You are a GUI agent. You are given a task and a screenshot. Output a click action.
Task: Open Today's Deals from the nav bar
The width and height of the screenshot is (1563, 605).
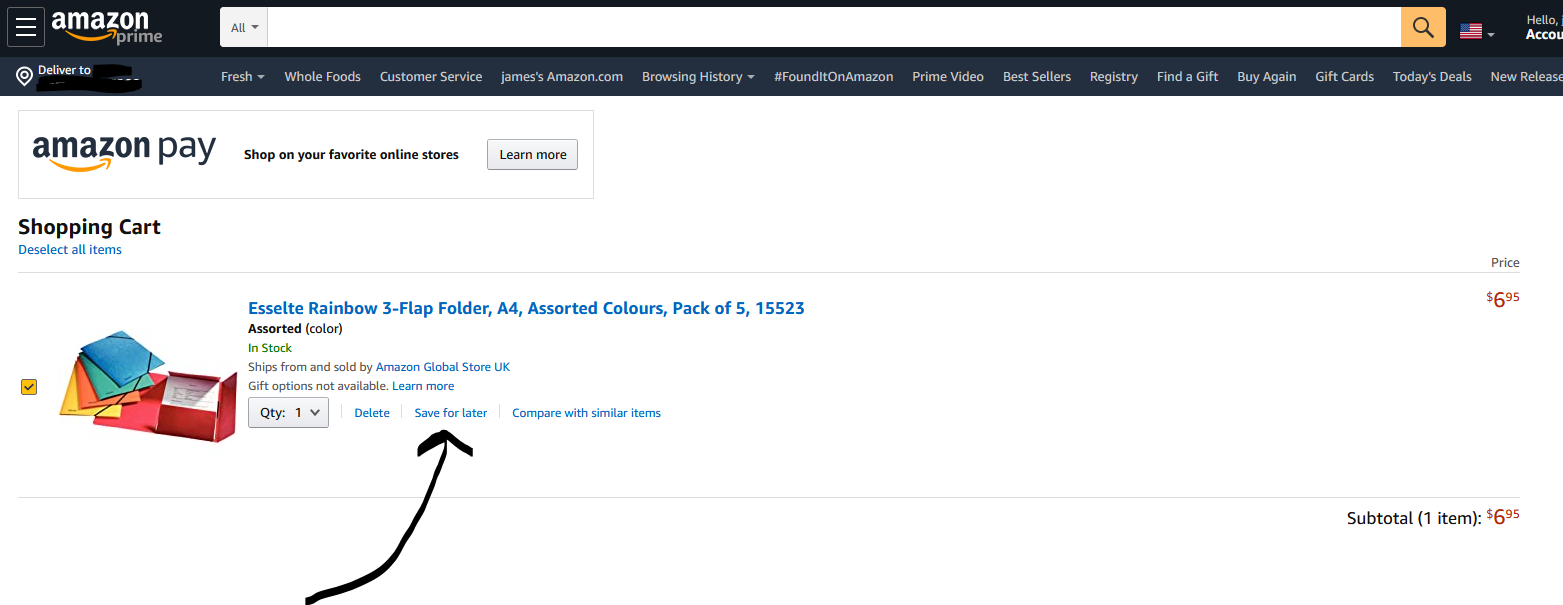(x=1432, y=77)
